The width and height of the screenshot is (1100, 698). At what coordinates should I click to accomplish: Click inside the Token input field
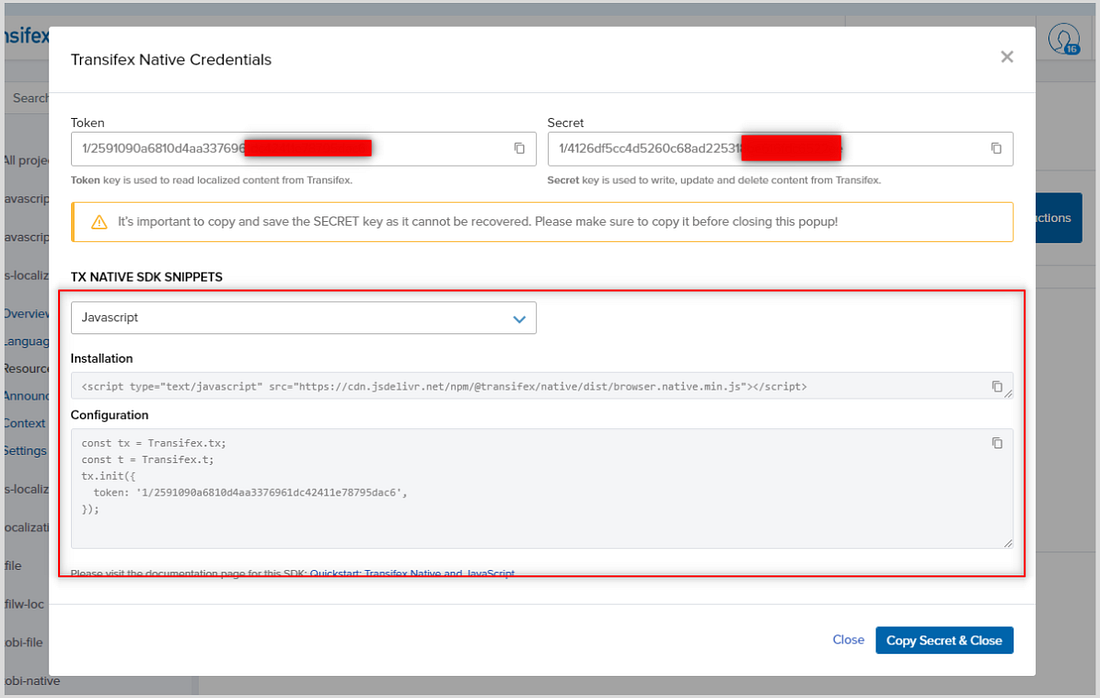250,147
